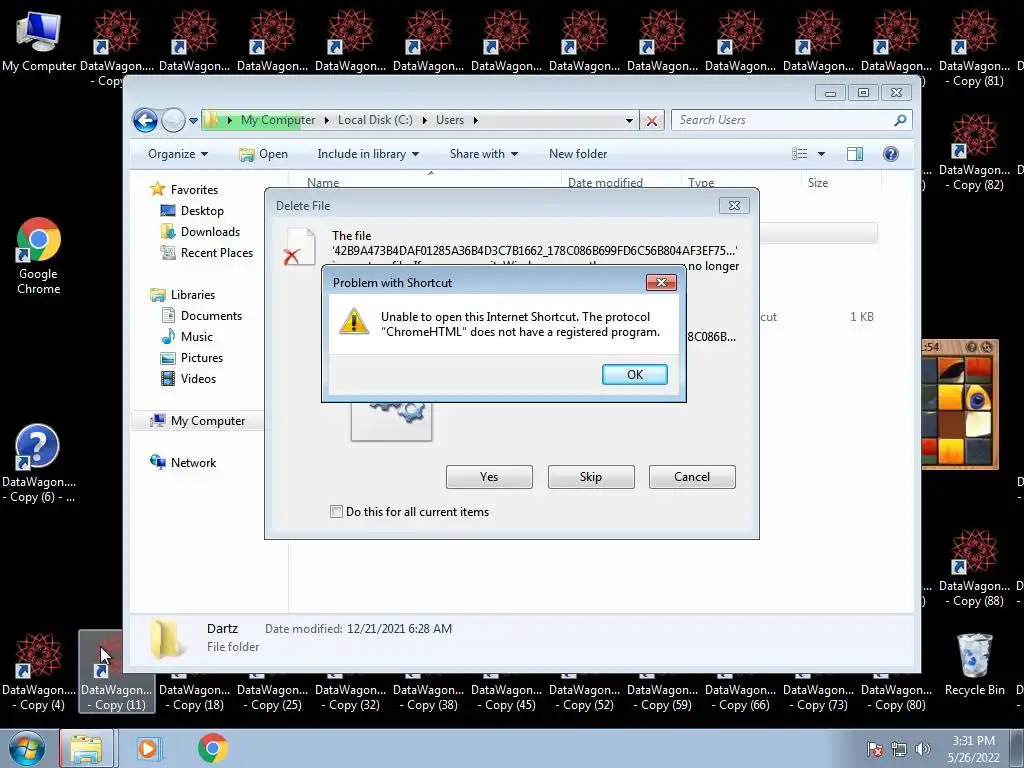The image size is (1024, 768).
Task: Click the change view icon
Action: click(x=799, y=154)
